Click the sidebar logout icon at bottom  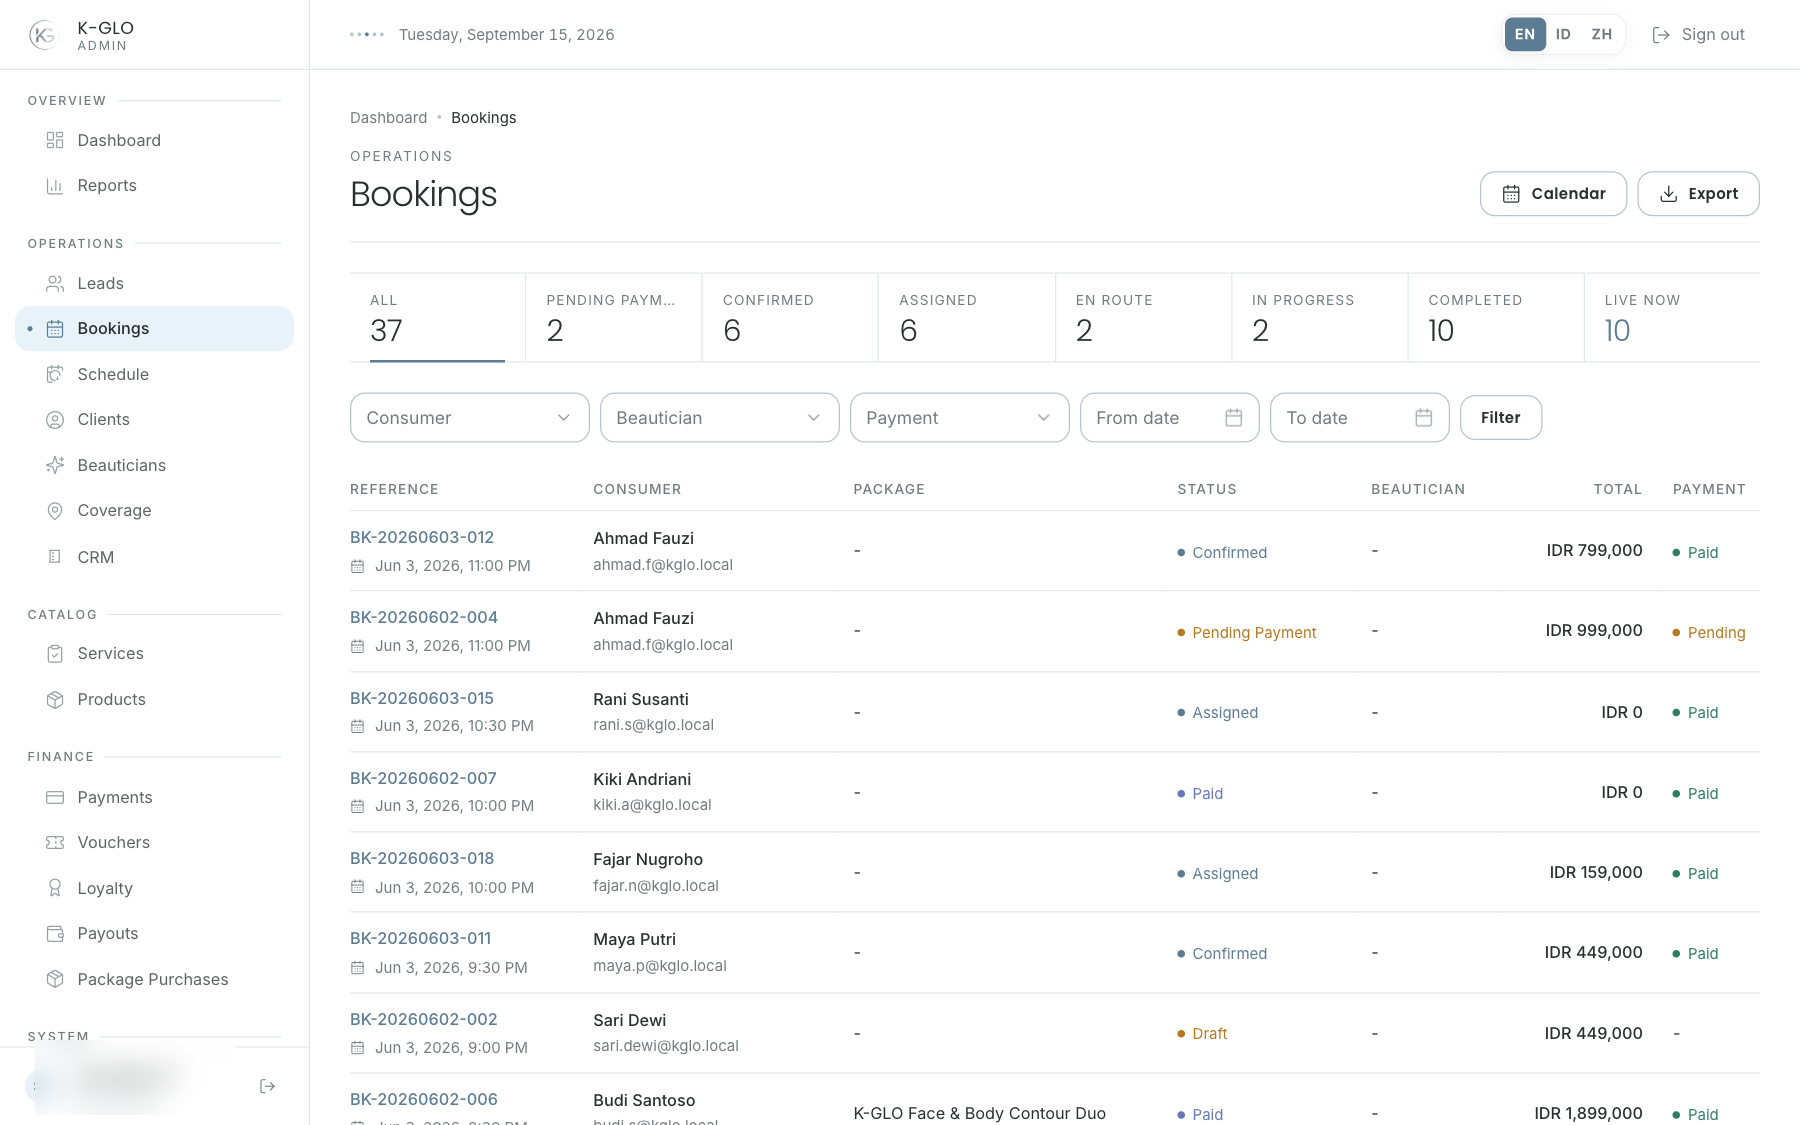point(267,1086)
